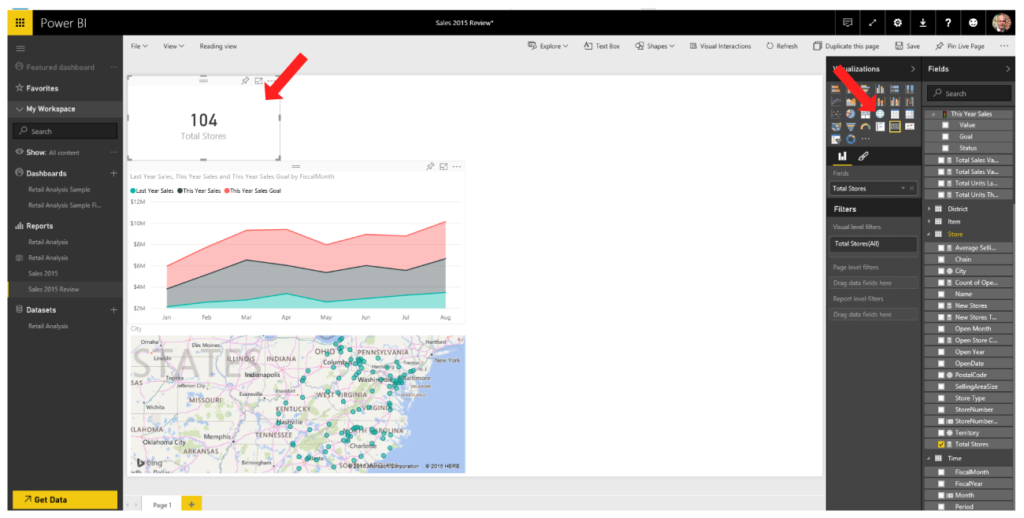Select the pie chart visualization
The height and width of the screenshot is (518, 1024).
coord(851,114)
